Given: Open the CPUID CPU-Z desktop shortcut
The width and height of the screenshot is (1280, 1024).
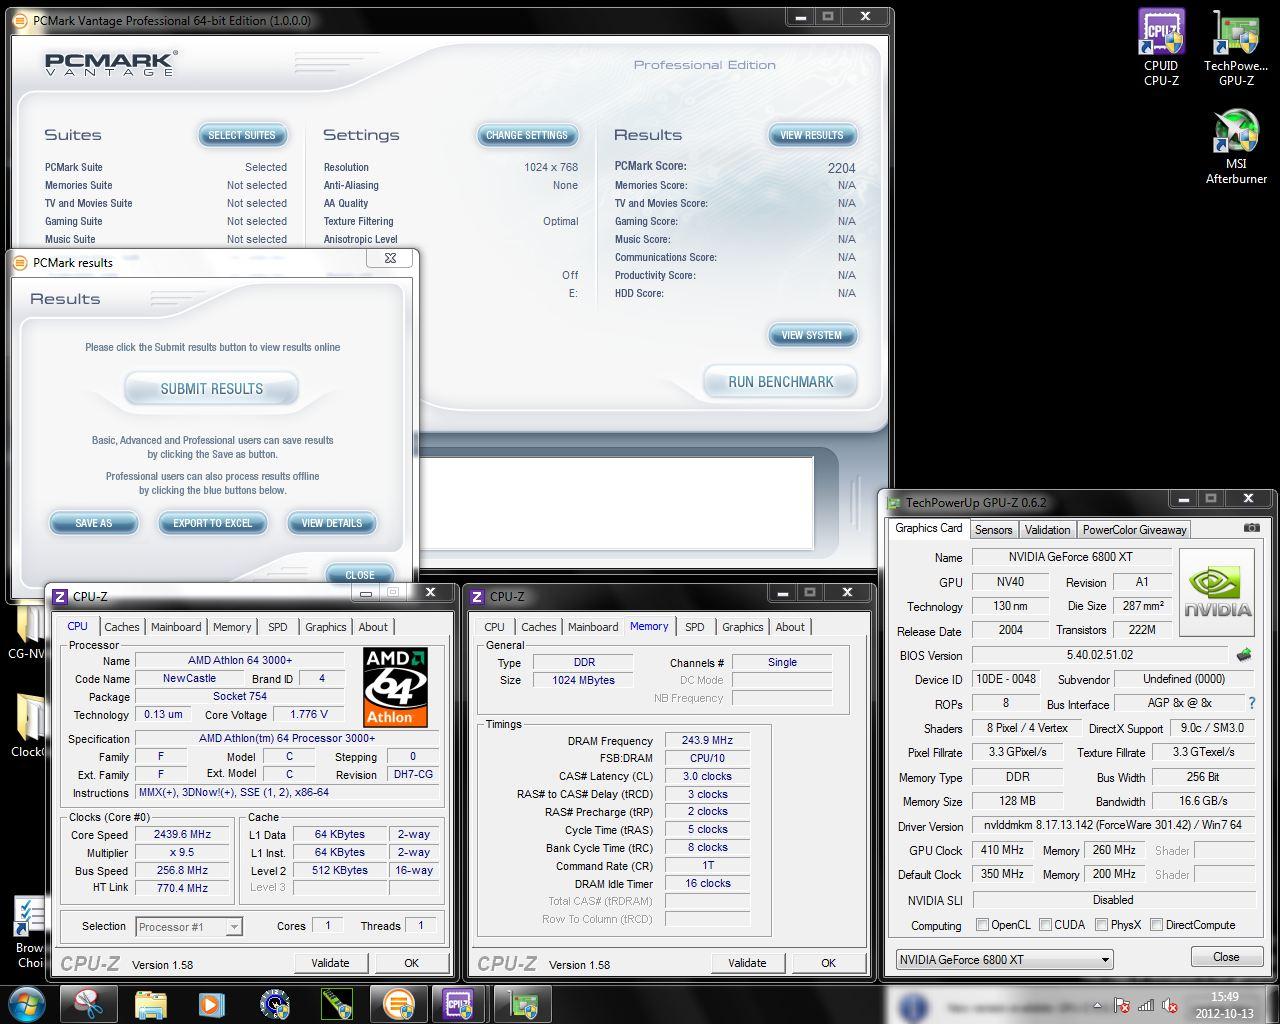Looking at the screenshot, I should (1161, 47).
